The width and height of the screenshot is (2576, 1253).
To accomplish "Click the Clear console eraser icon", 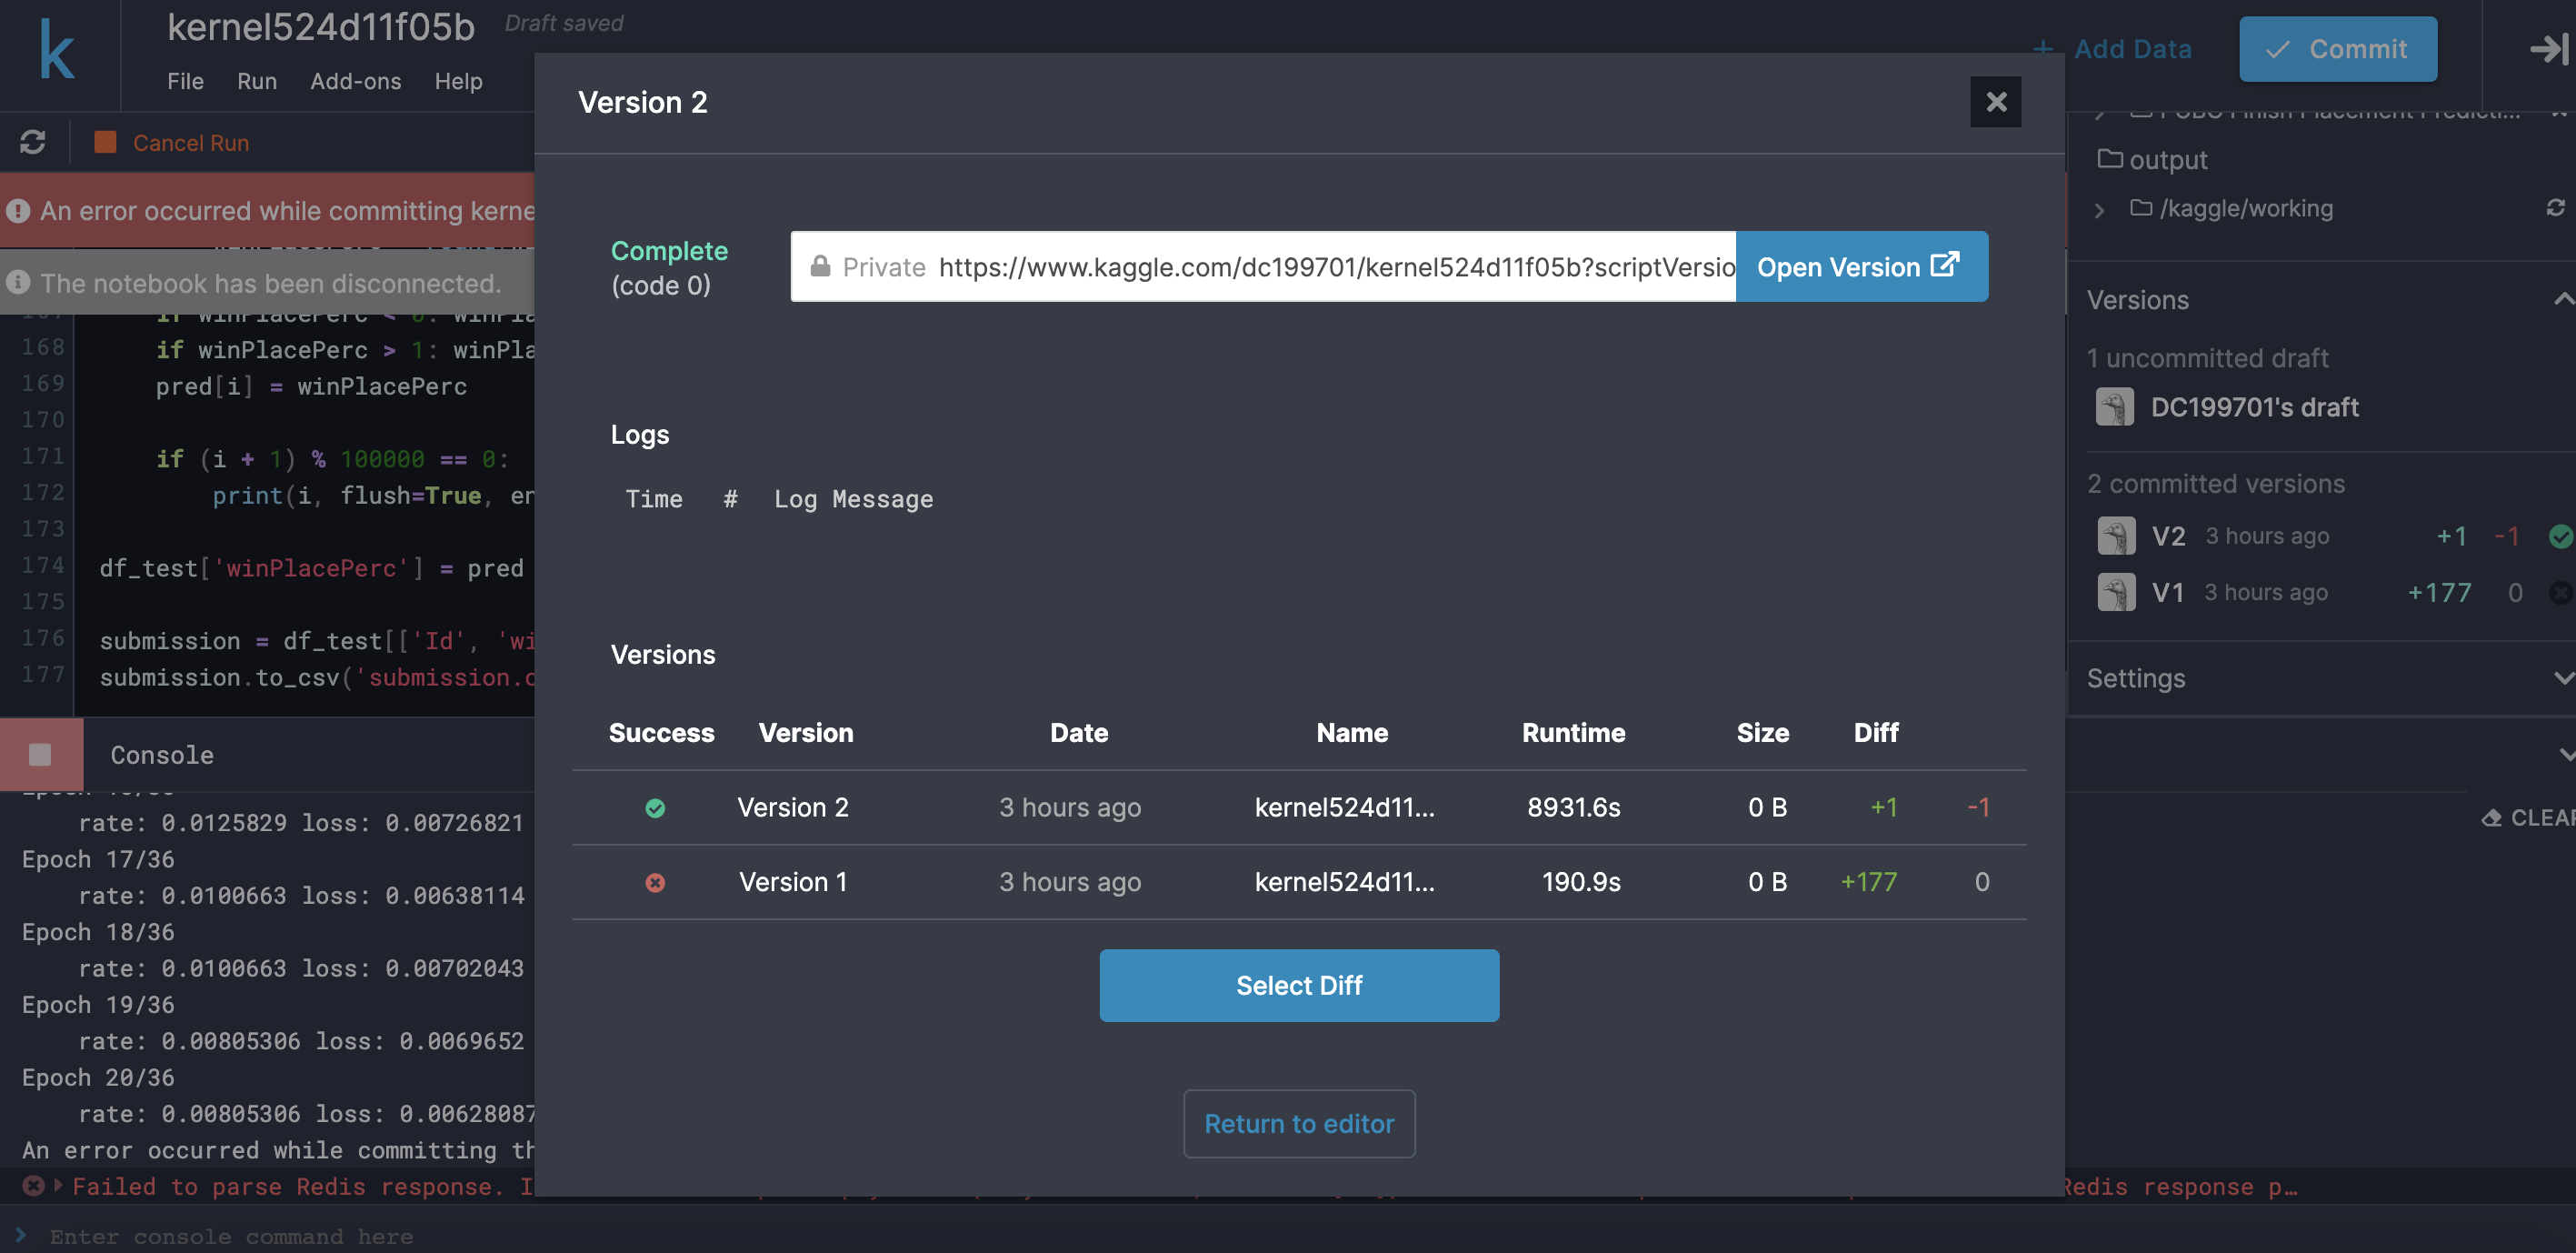I will 2492,818.
